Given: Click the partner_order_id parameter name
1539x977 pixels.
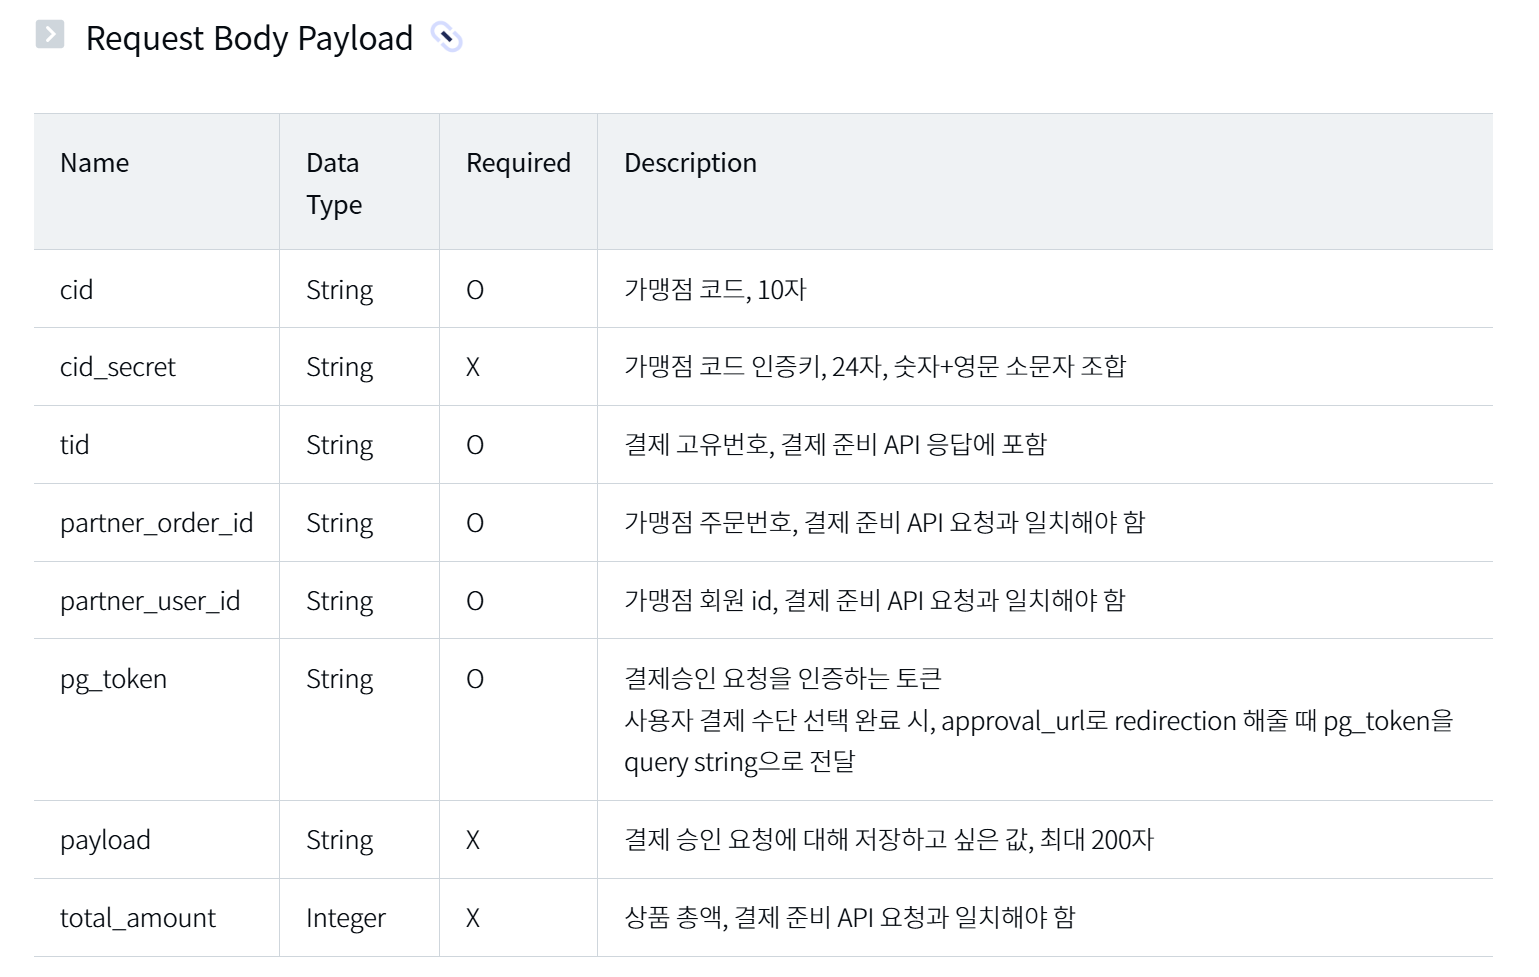Looking at the screenshot, I should pos(156,523).
